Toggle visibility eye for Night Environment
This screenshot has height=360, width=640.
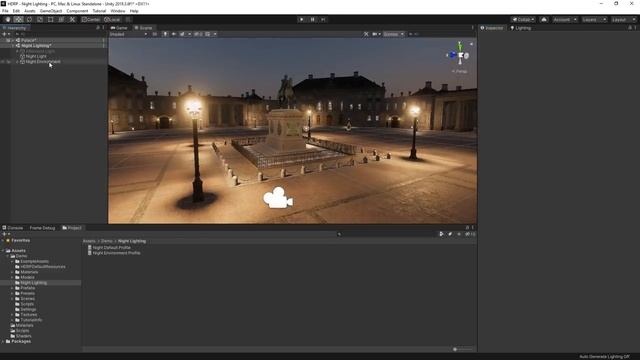pyautogui.click(x=3, y=62)
